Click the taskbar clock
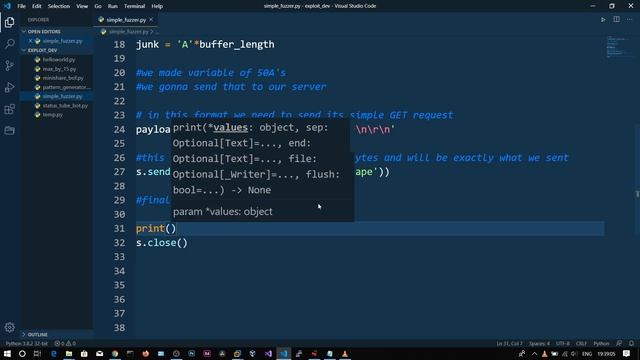This screenshot has width=640, height=360. point(606,353)
